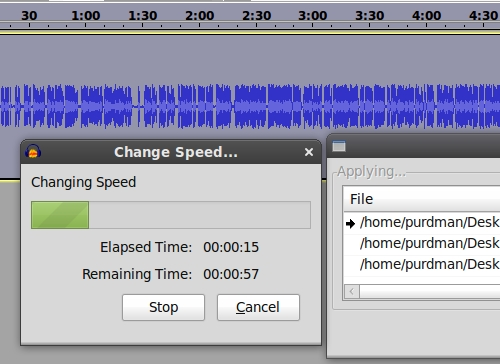Select the first /home/purdman file entry
Screen dimensions: 500x364
(x=422, y=223)
